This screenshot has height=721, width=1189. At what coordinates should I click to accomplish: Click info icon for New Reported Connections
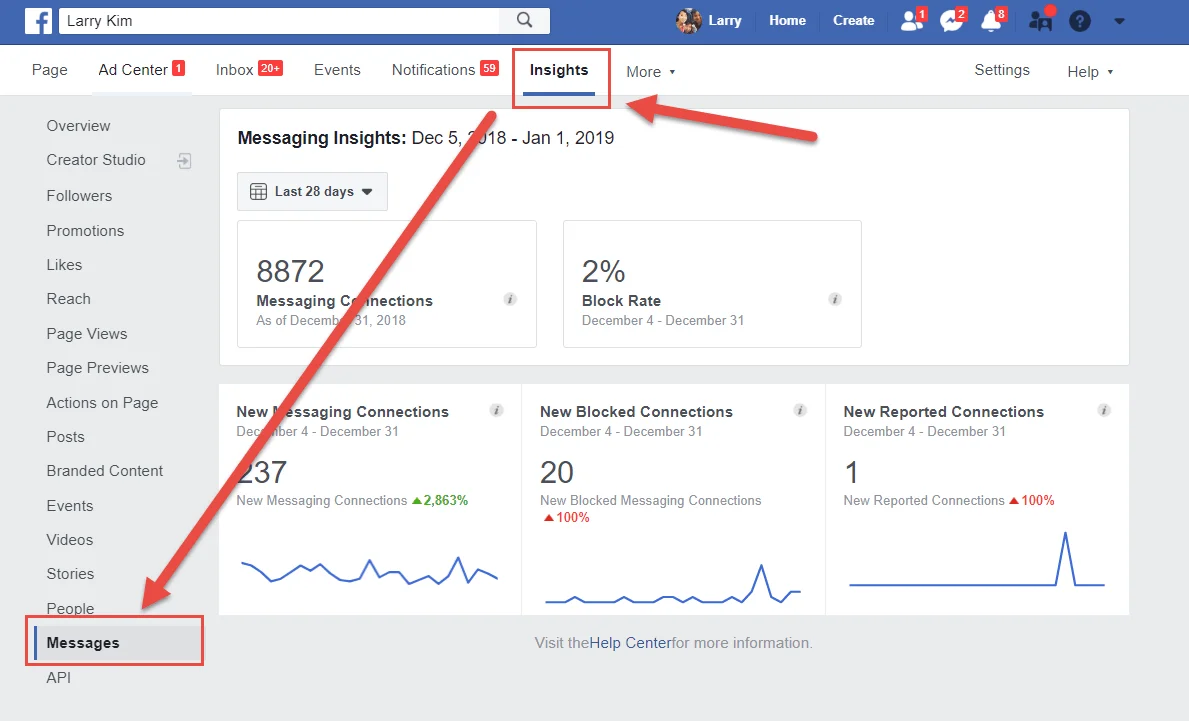pyautogui.click(x=1104, y=410)
